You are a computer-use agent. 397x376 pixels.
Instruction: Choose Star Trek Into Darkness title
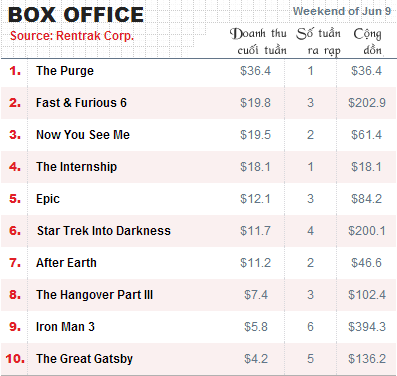pos(104,231)
